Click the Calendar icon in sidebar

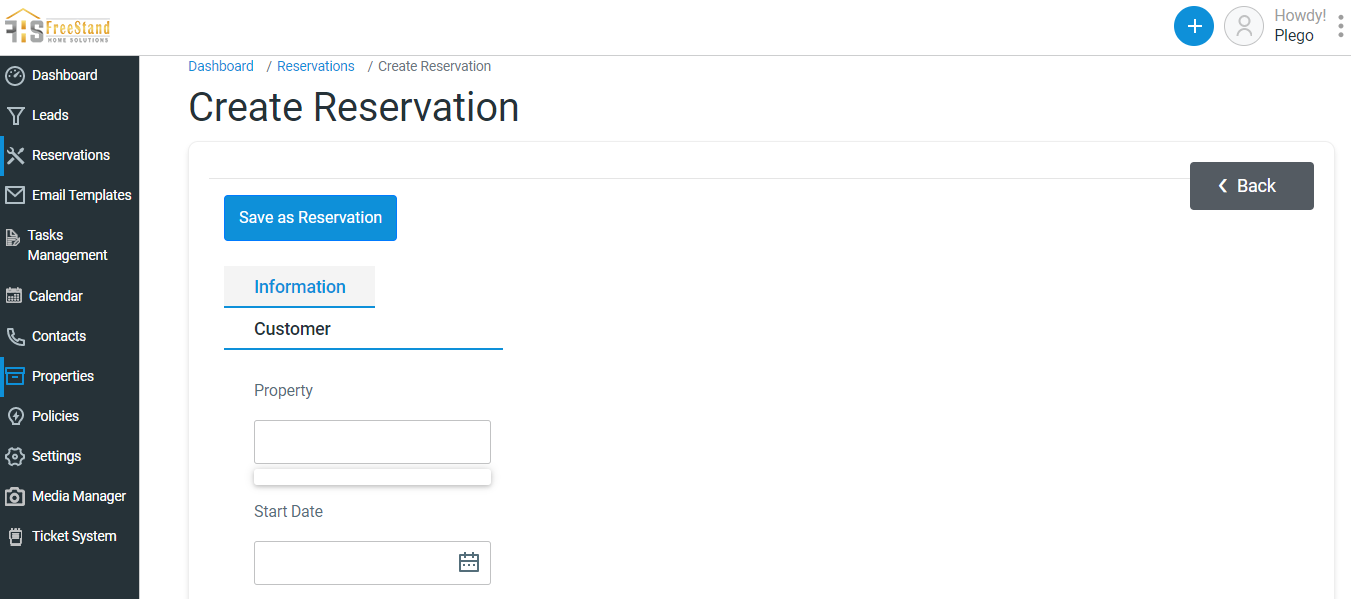(14, 296)
